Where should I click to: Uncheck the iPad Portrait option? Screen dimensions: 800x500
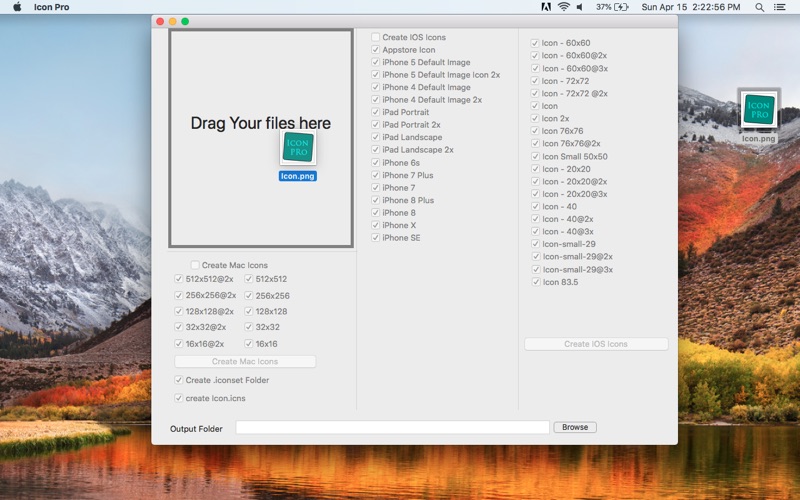[376, 112]
